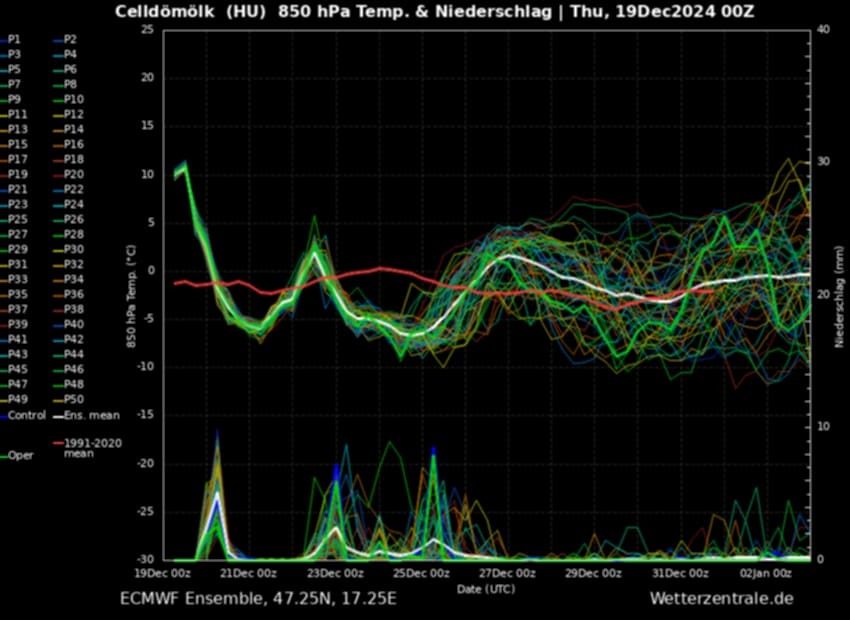
Task: Select the 19Dec 00z date tick
Action: pos(163,573)
